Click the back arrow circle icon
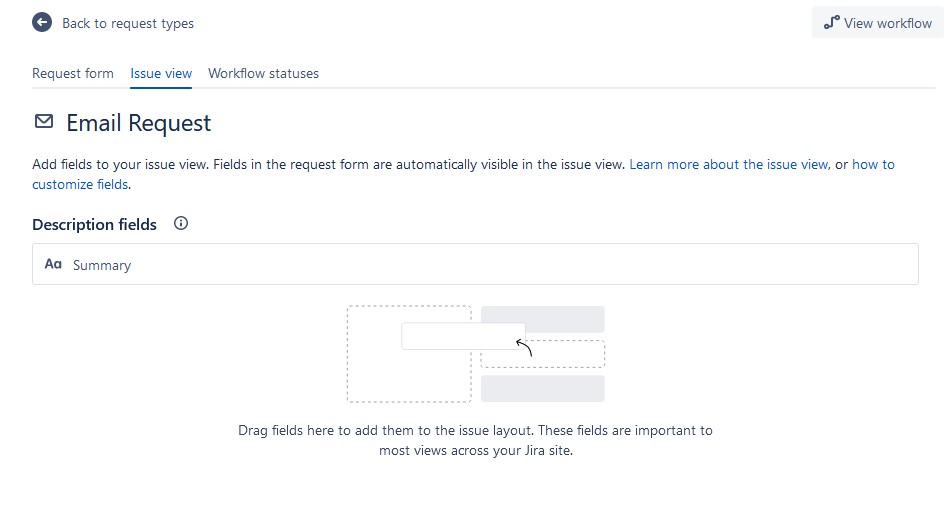 [42, 23]
